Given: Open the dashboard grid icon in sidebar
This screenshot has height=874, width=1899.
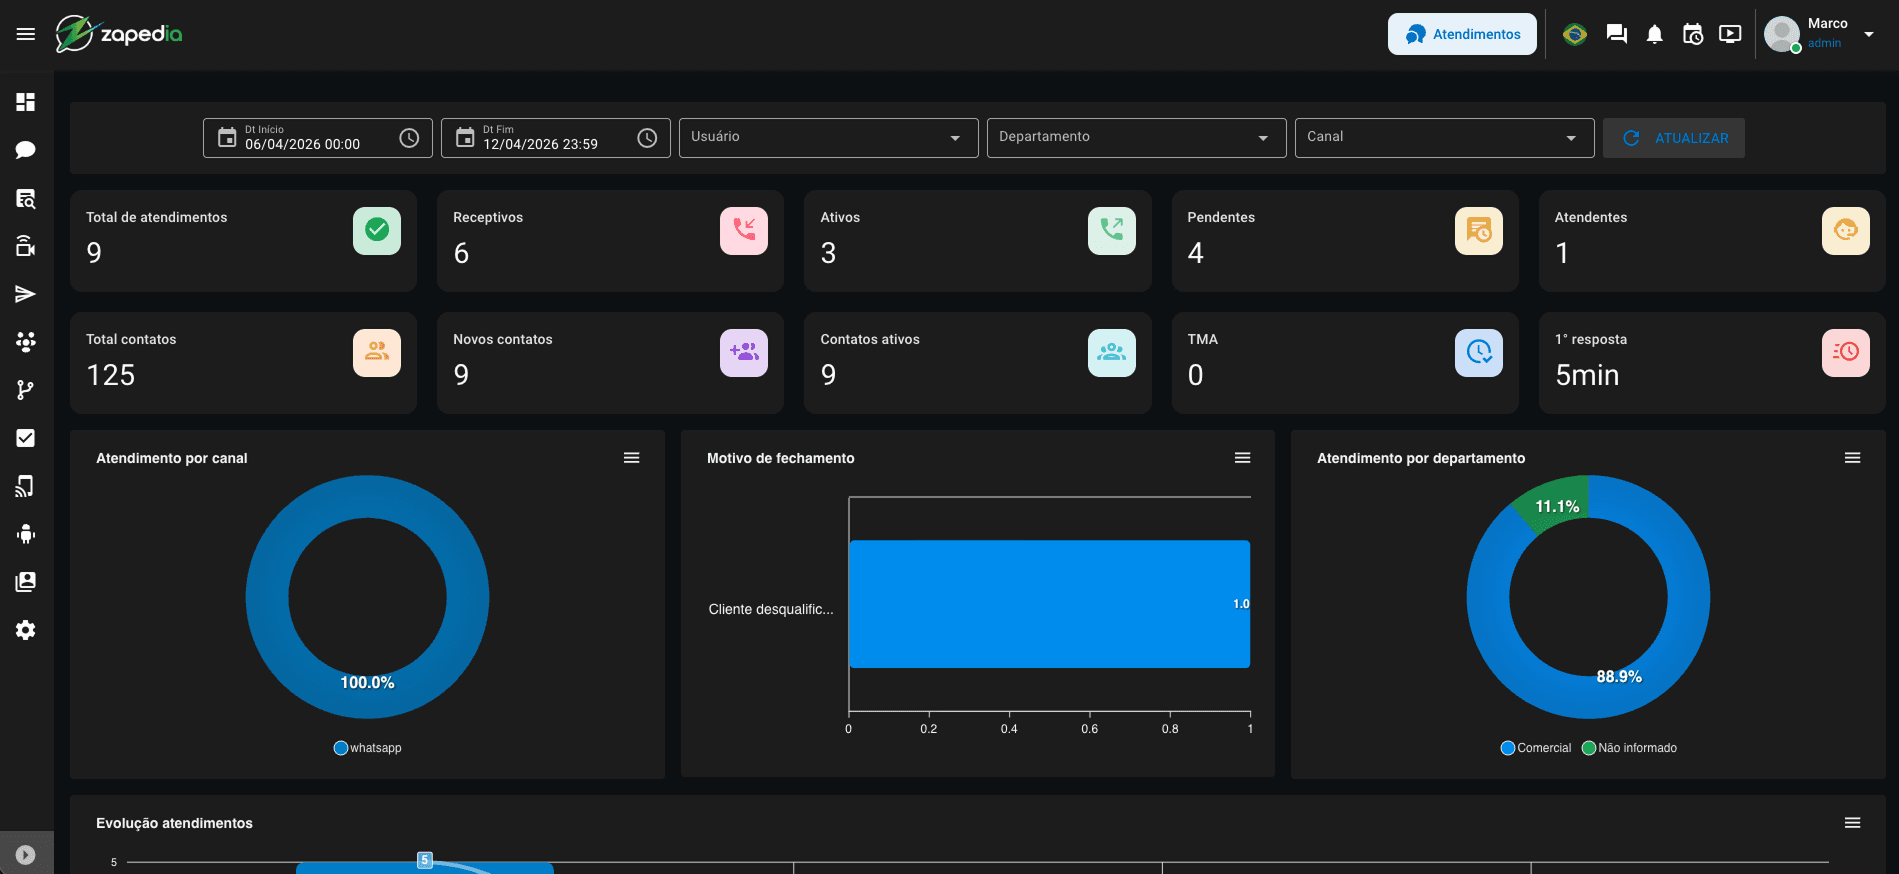Looking at the screenshot, I should coord(26,102).
